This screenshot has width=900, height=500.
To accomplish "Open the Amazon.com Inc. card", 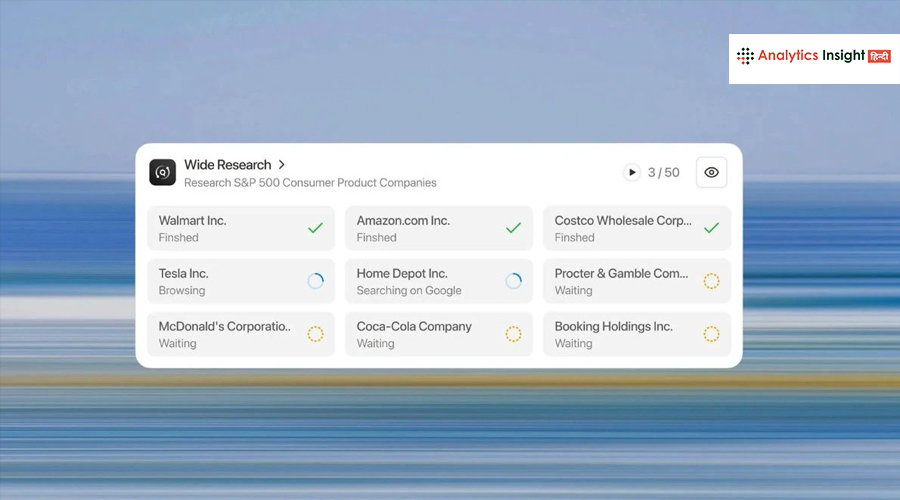I will point(439,228).
